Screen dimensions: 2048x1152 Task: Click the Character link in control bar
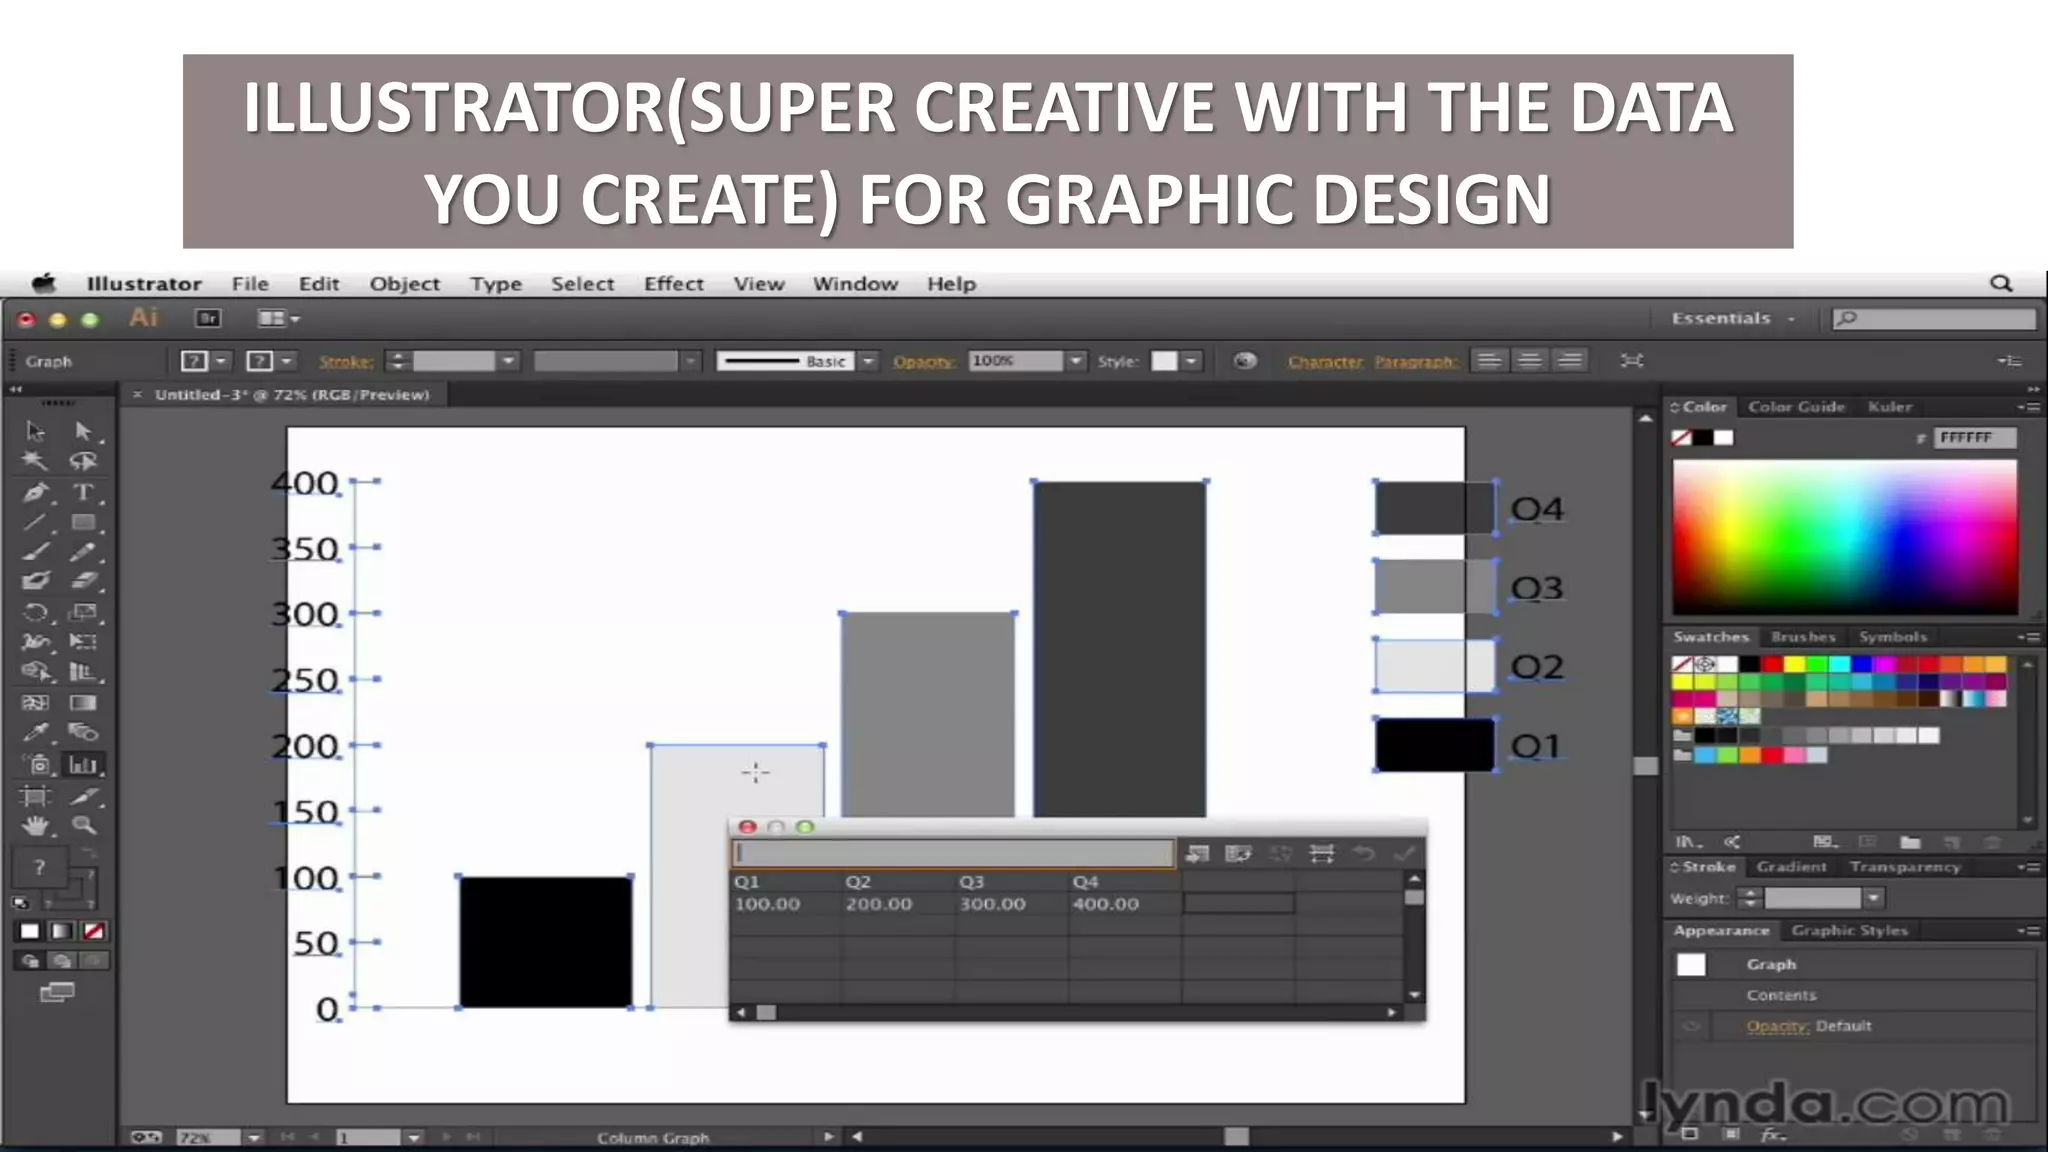click(x=1325, y=361)
